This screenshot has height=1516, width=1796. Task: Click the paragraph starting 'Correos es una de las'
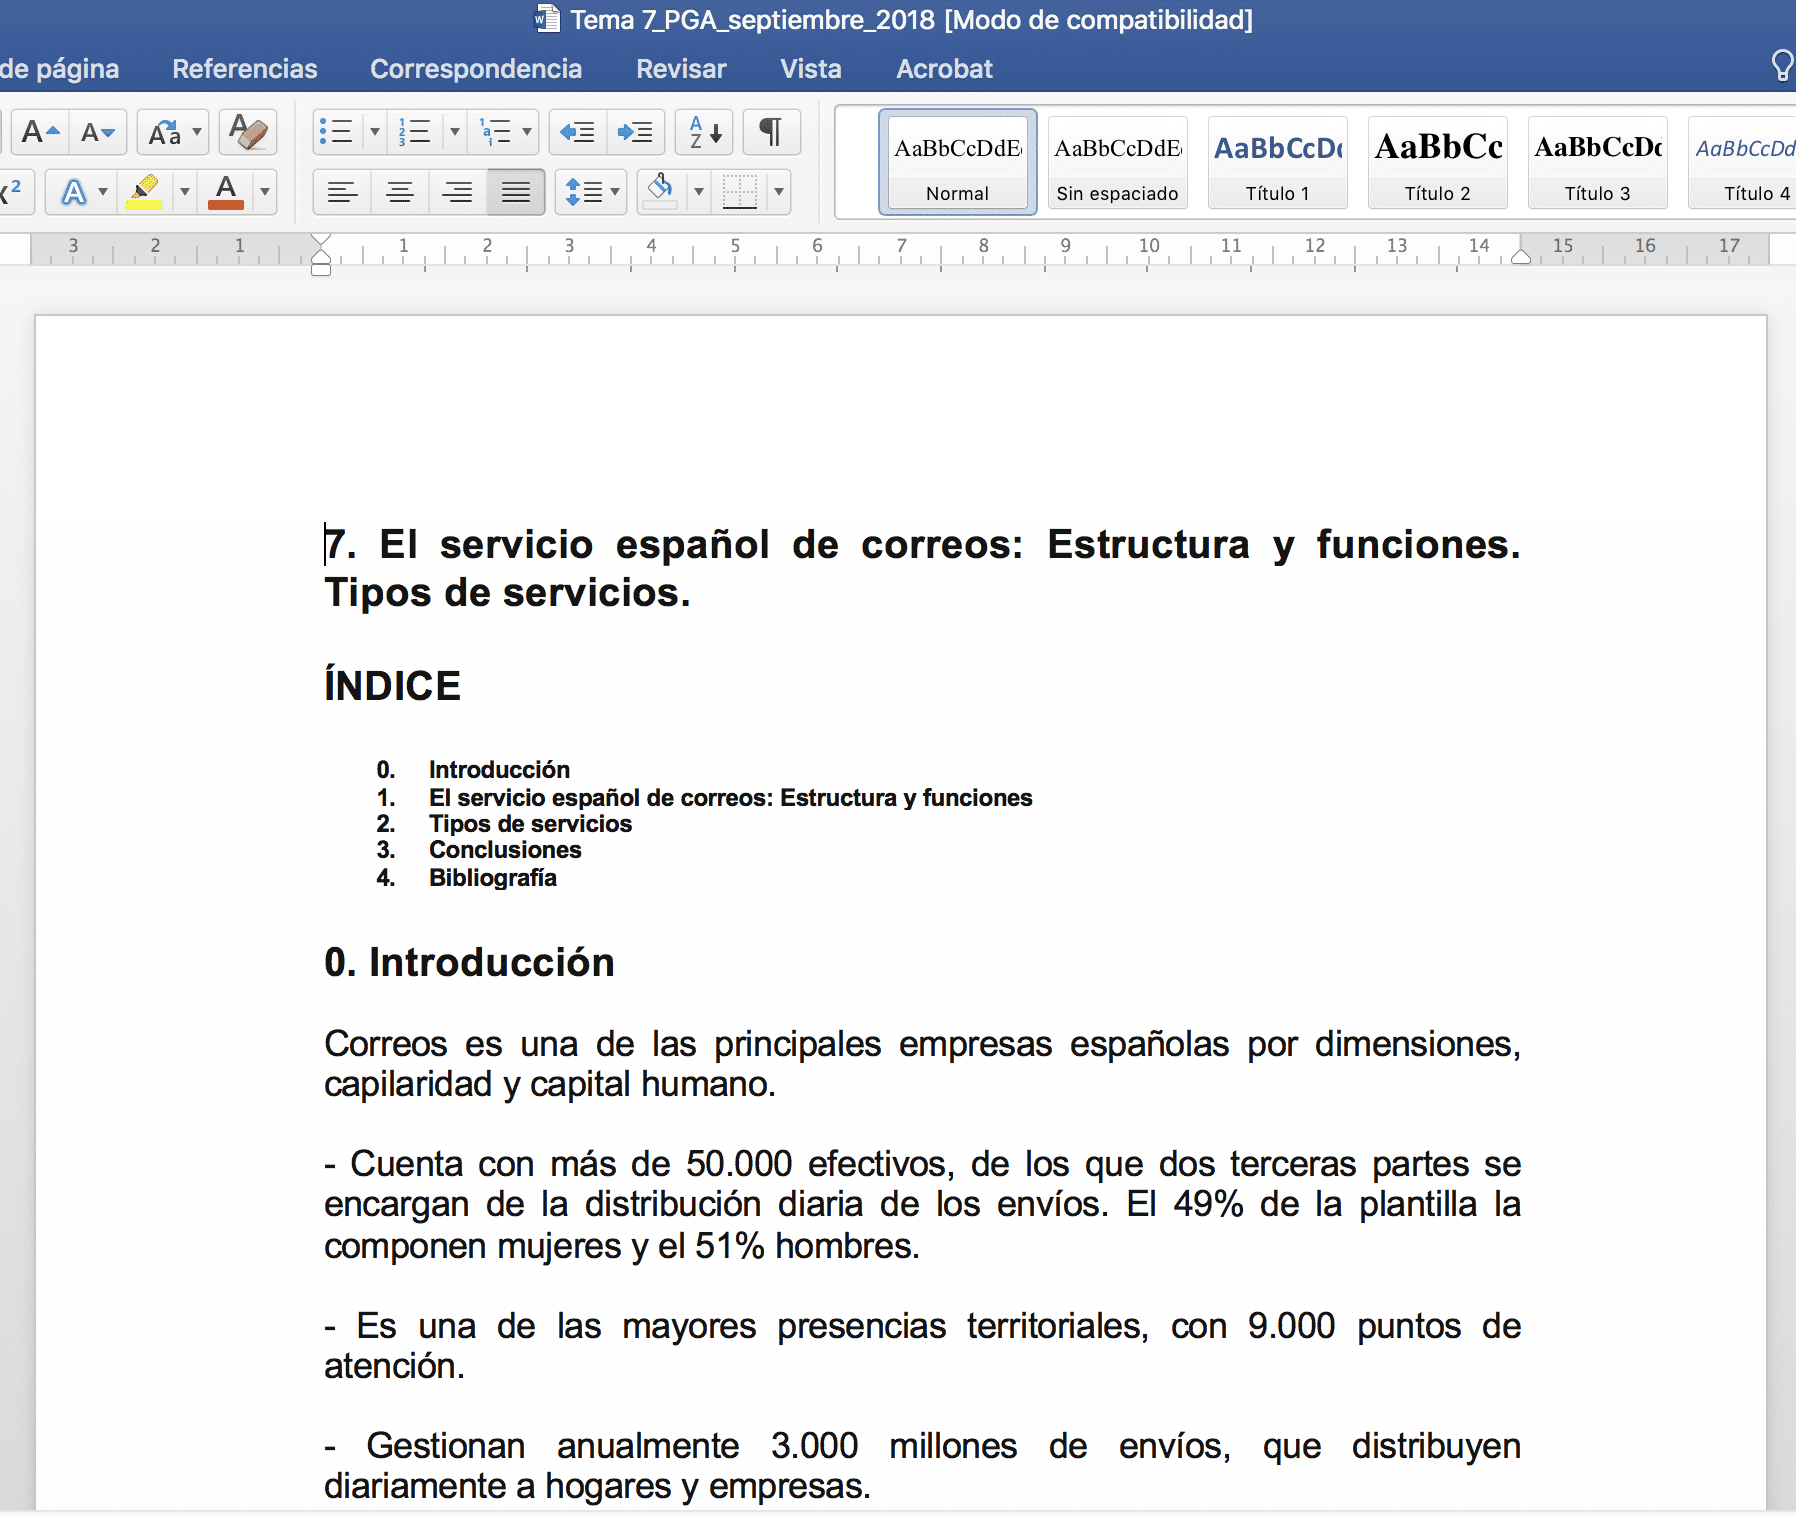tap(922, 1064)
